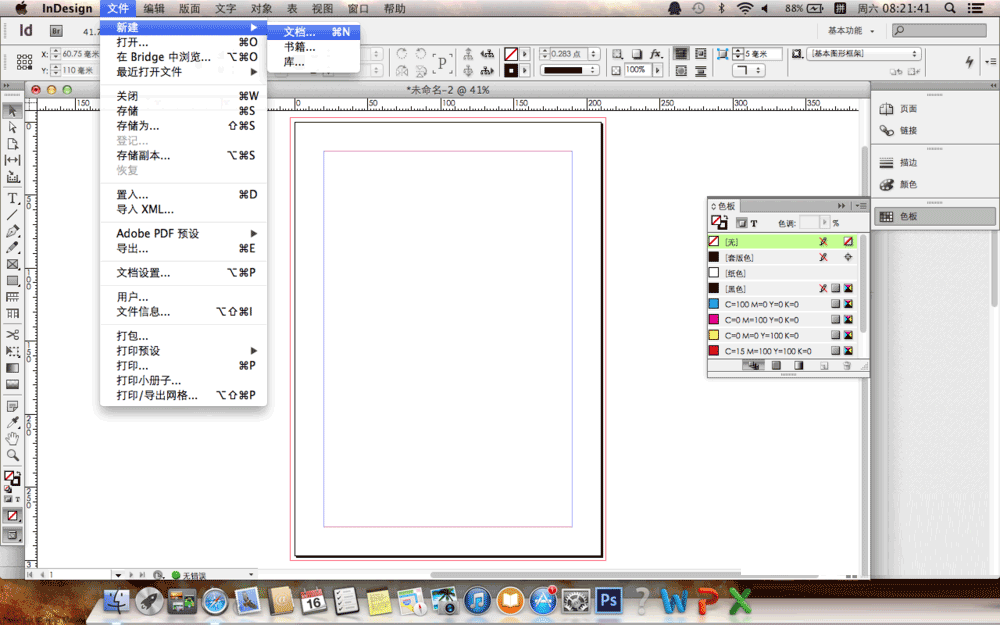The image size is (1000, 625).
Task: Open the 窗口 menu in the menu bar
Action: click(x=358, y=8)
